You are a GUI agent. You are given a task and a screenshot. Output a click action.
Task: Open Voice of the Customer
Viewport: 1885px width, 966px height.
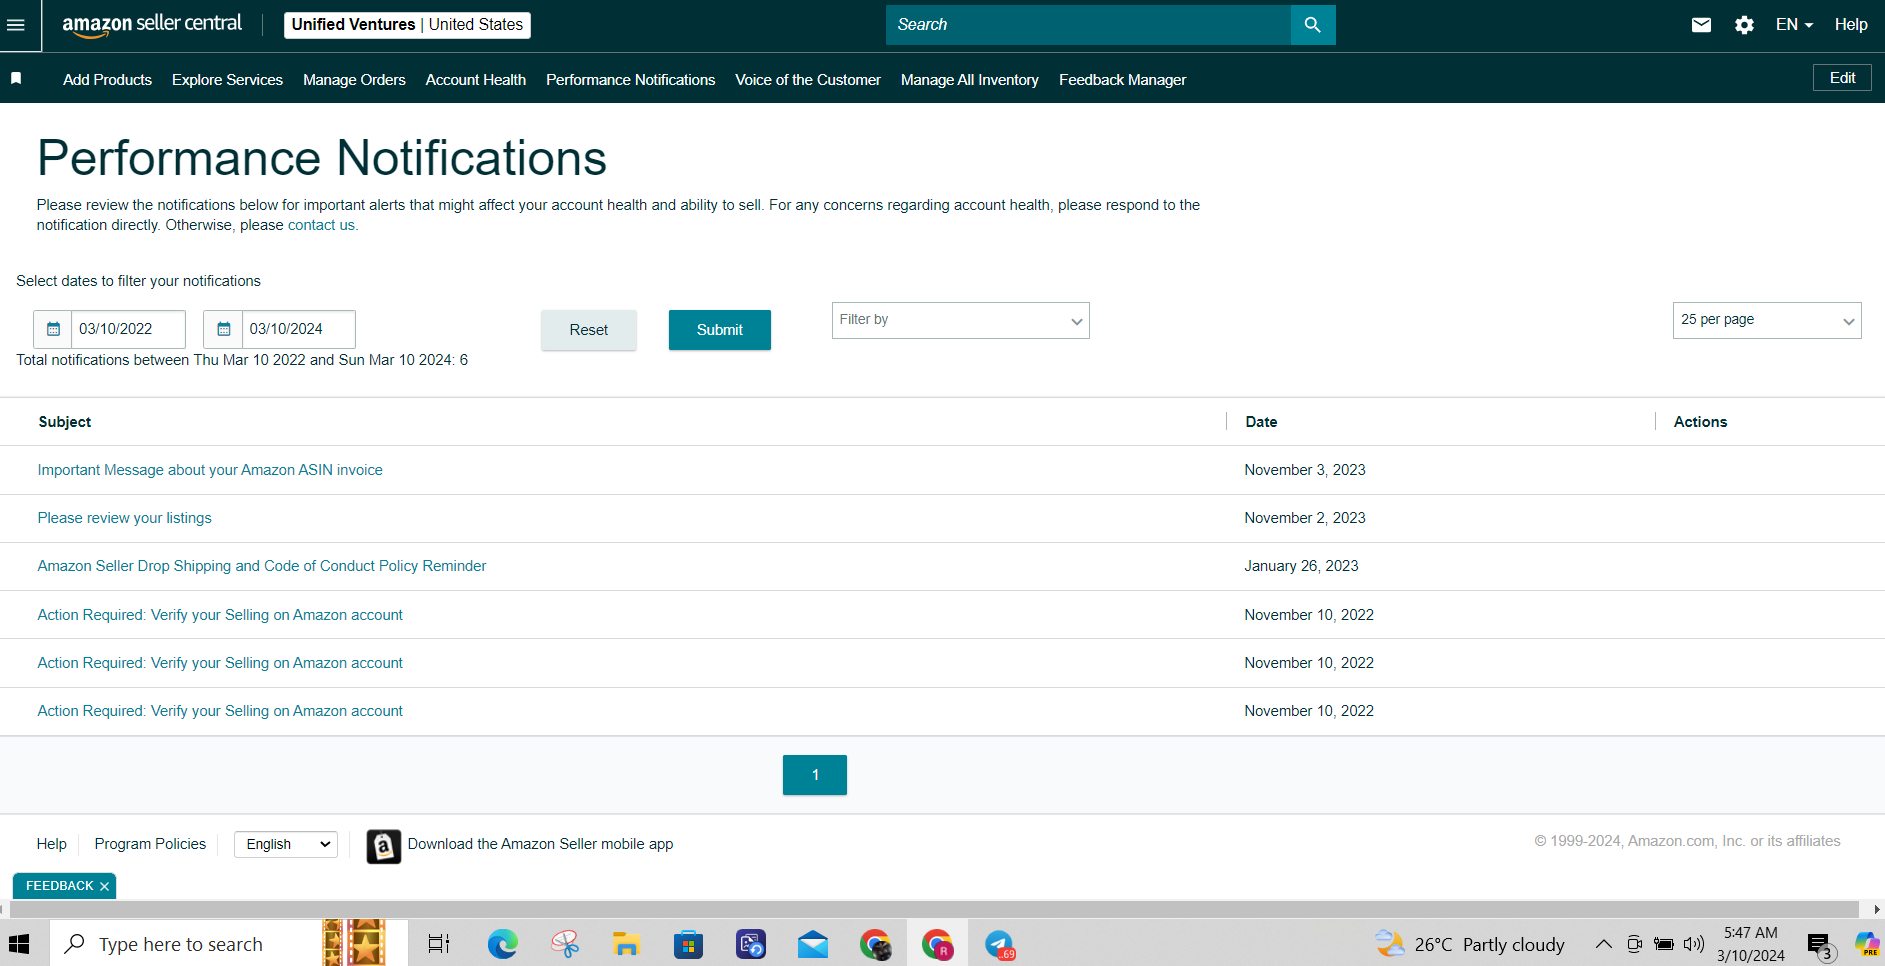pyautogui.click(x=808, y=80)
